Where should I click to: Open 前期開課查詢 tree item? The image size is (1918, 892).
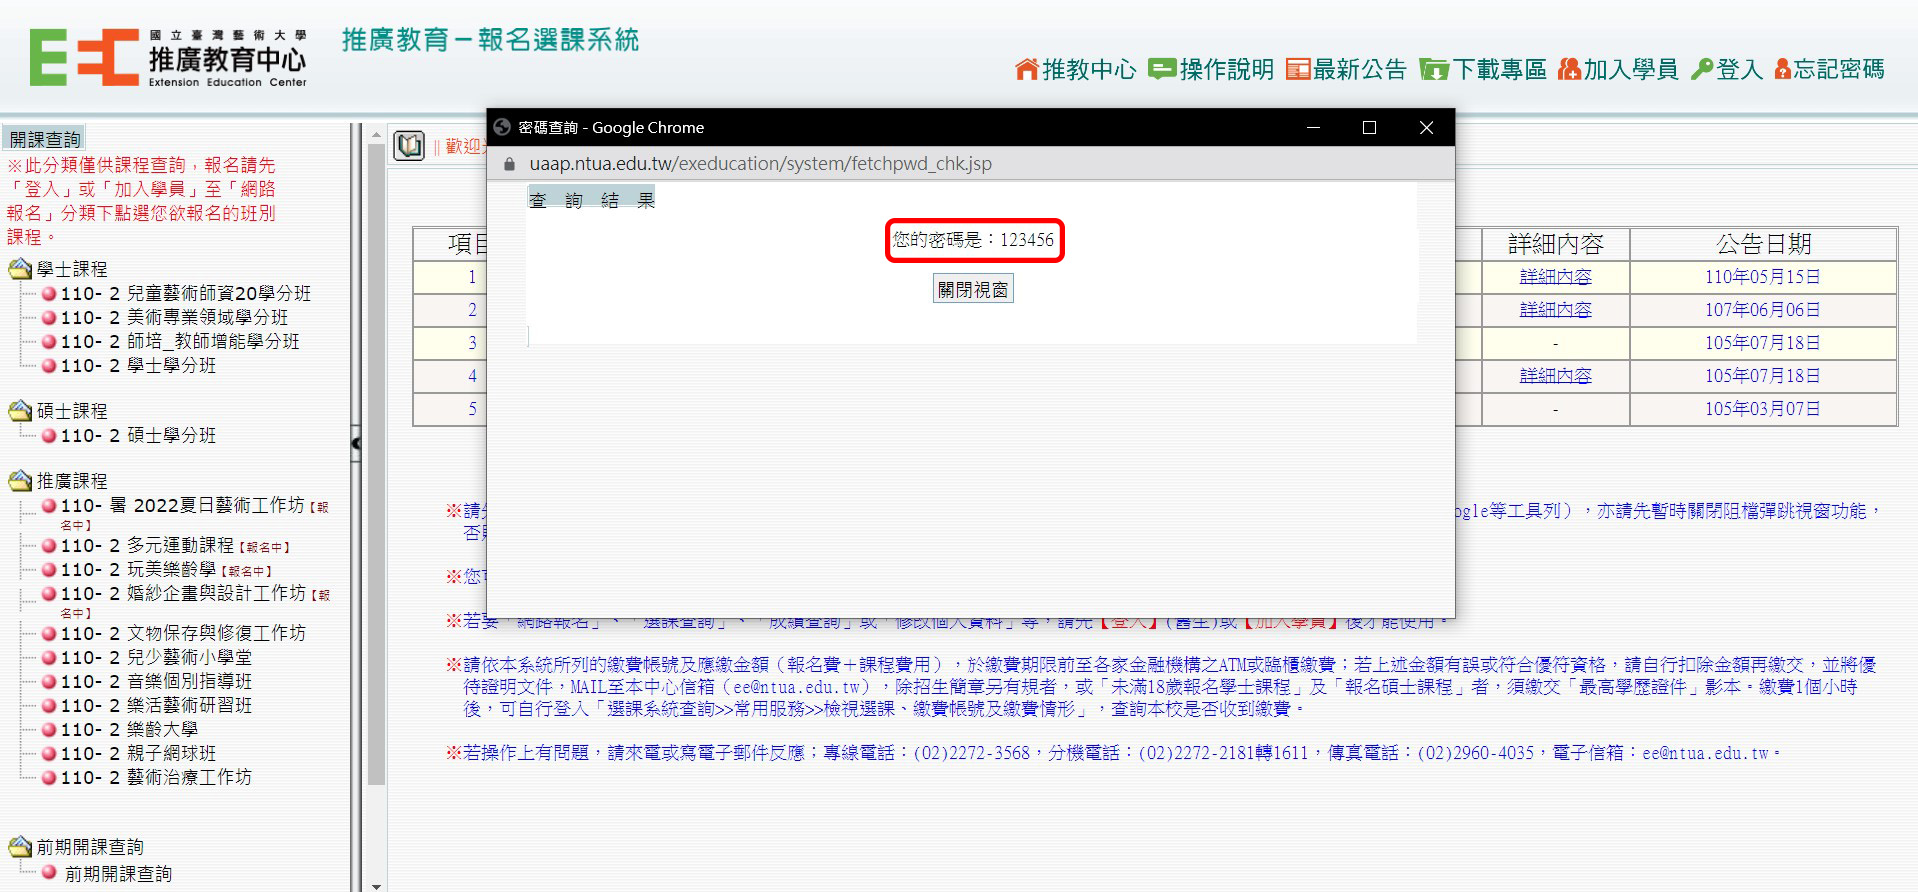coord(118,874)
